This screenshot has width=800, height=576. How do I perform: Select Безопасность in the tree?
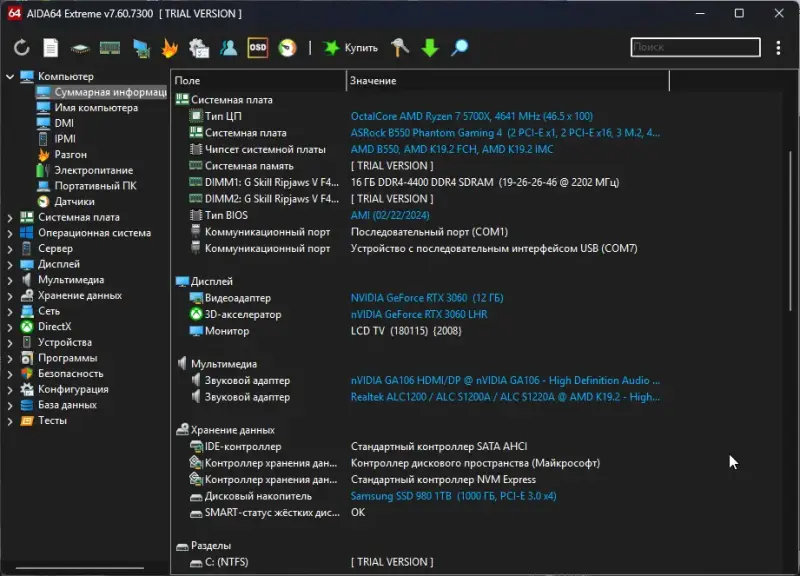coord(70,374)
